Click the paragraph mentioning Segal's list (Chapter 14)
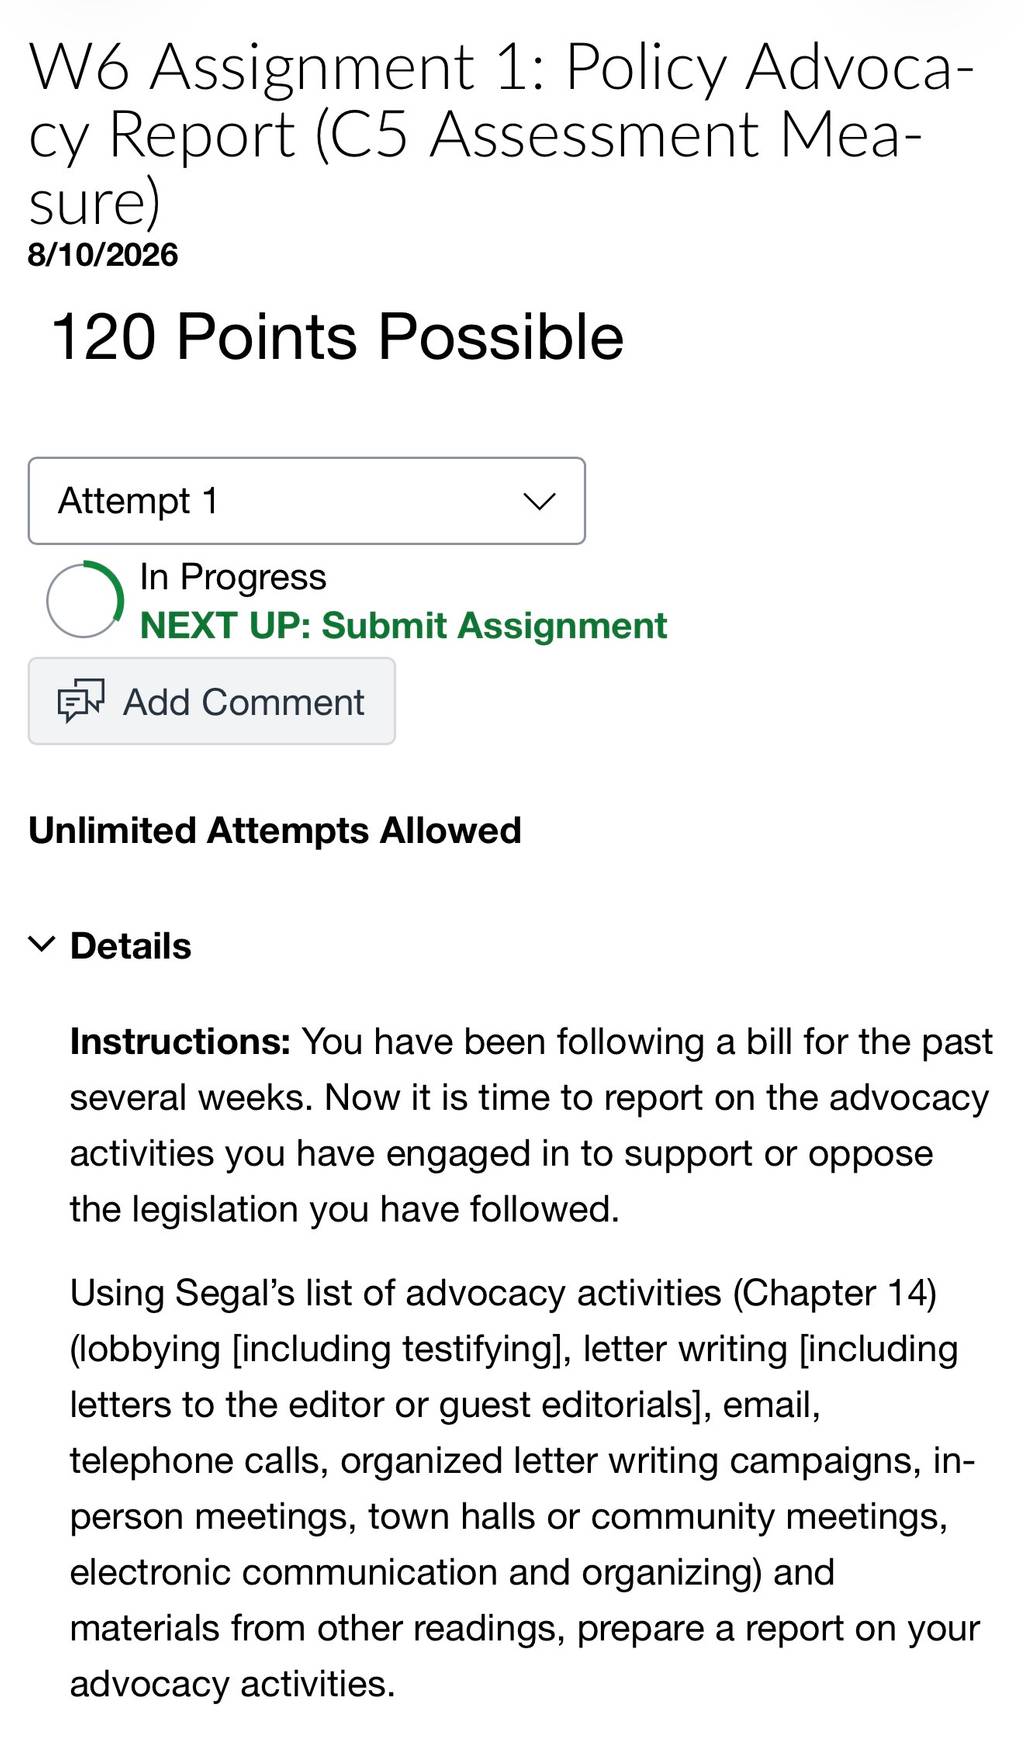 pyautogui.click(x=523, y=1488)
